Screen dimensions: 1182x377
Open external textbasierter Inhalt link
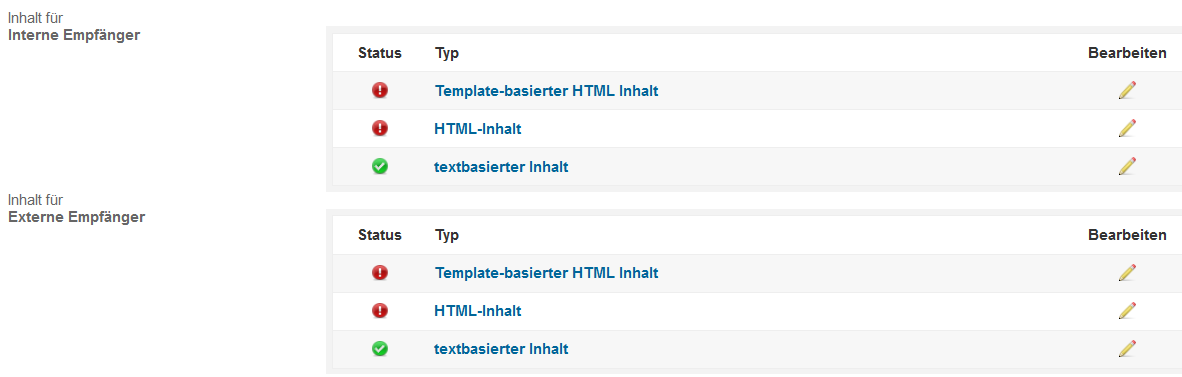pyautogui.click(x=501, y=348)
